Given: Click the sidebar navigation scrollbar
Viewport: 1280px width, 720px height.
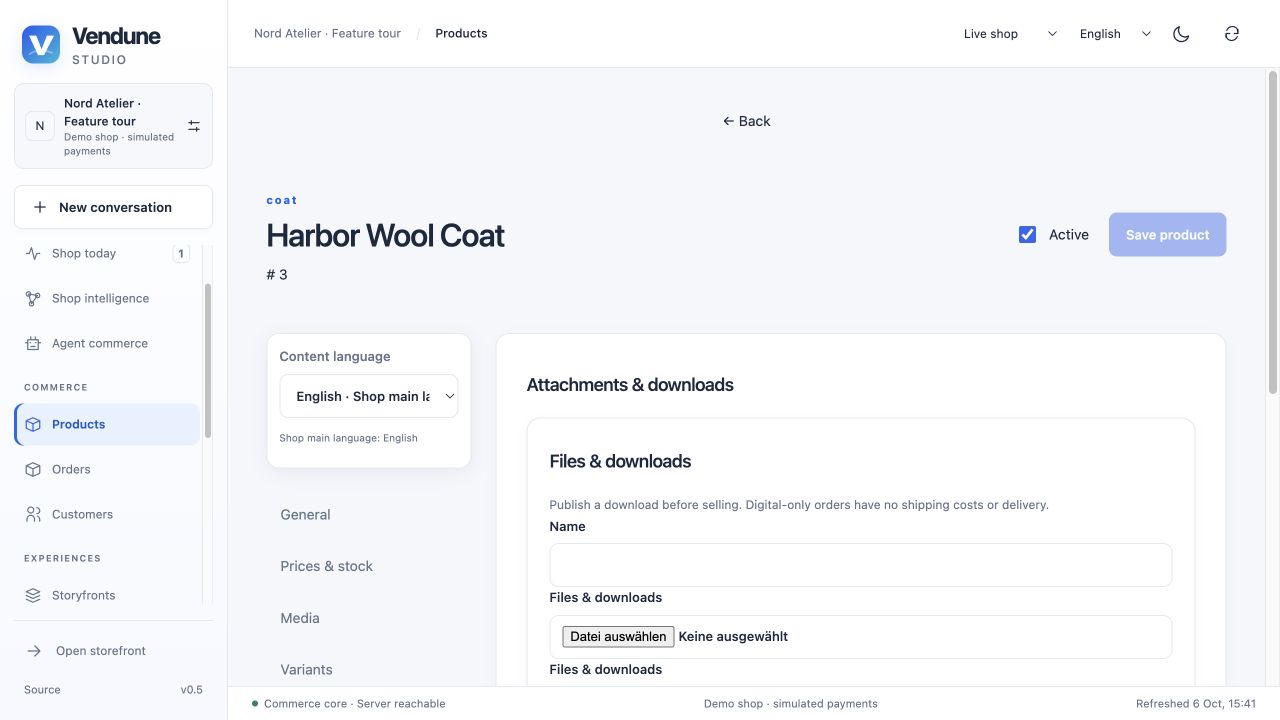Looking at the screenshot, I should point(208,360).
